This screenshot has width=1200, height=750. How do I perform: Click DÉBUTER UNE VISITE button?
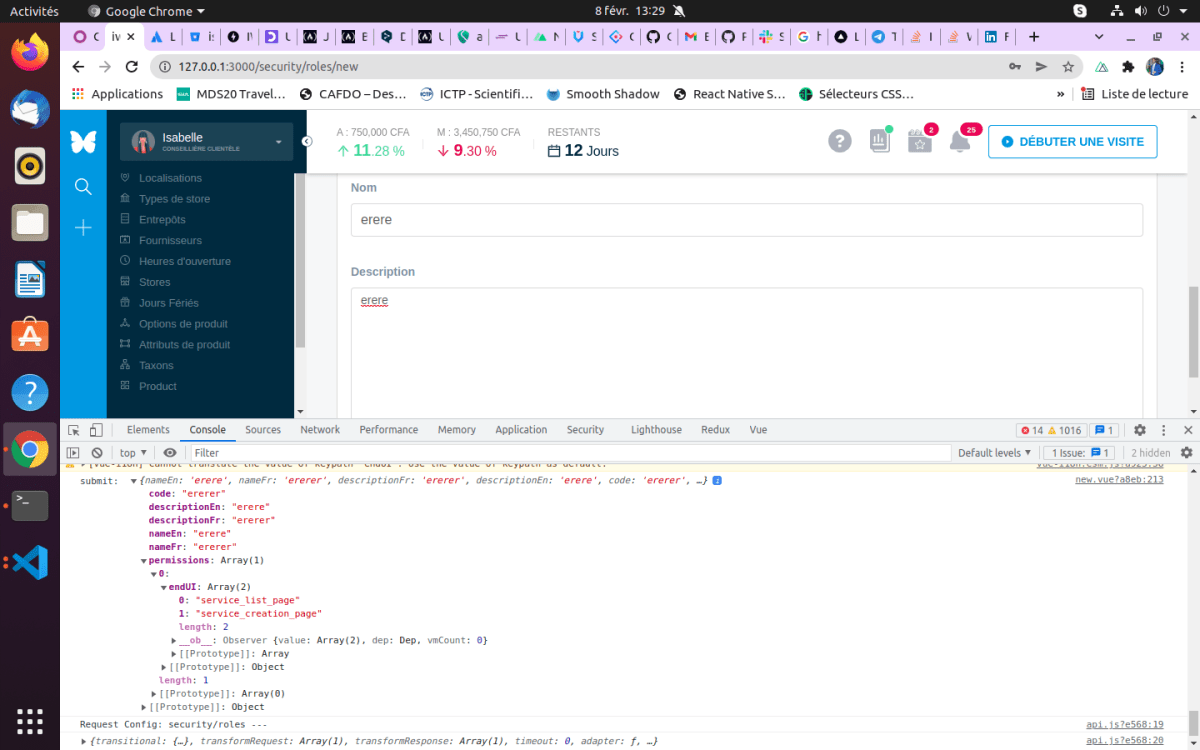[1072, 142]
